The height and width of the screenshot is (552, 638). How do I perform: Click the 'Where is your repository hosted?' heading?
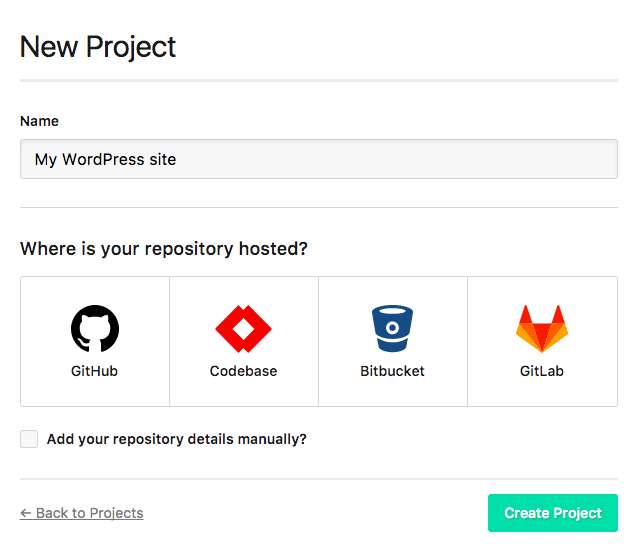[164, 249]
